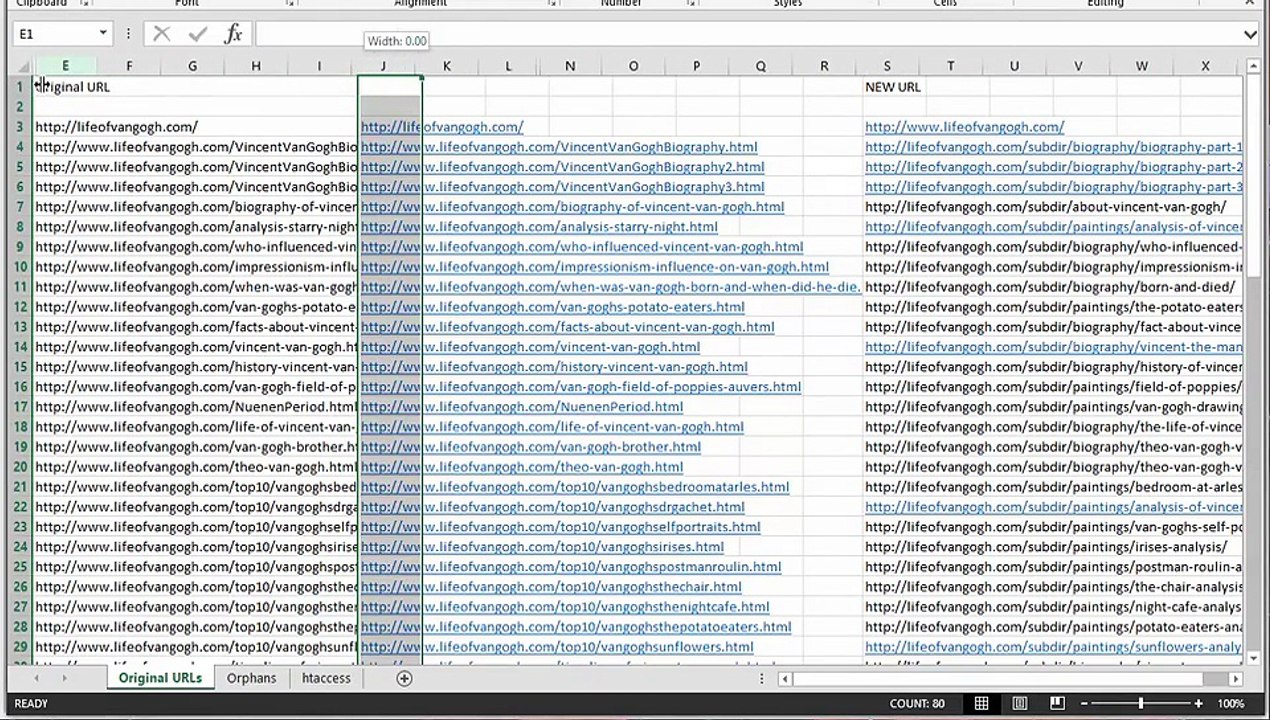Open the Original URLs sheet tab
The height and width of the screenshot is (720, 1270).
coord(160,678)
